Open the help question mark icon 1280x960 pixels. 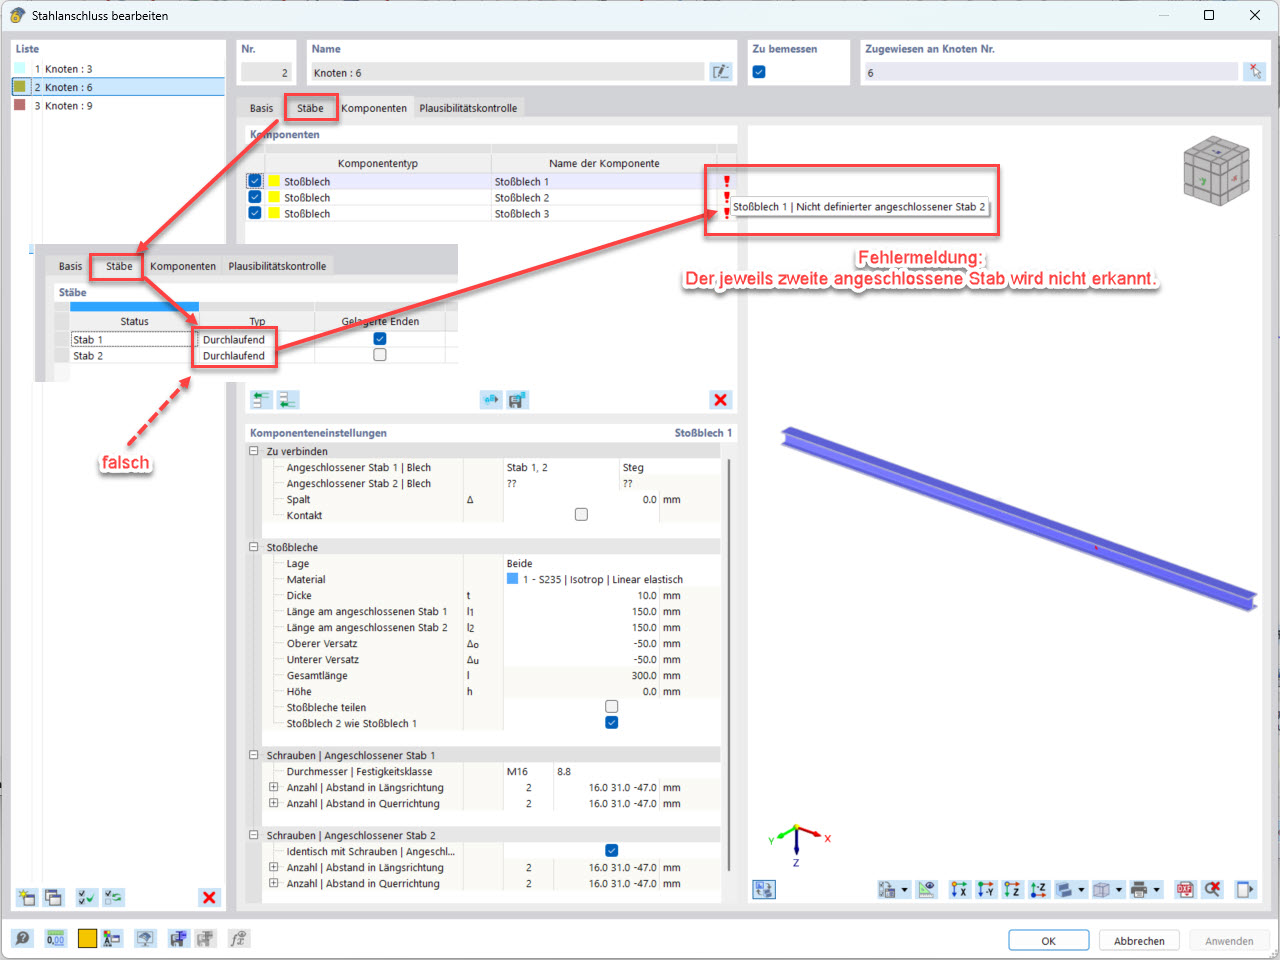(22, 938)
